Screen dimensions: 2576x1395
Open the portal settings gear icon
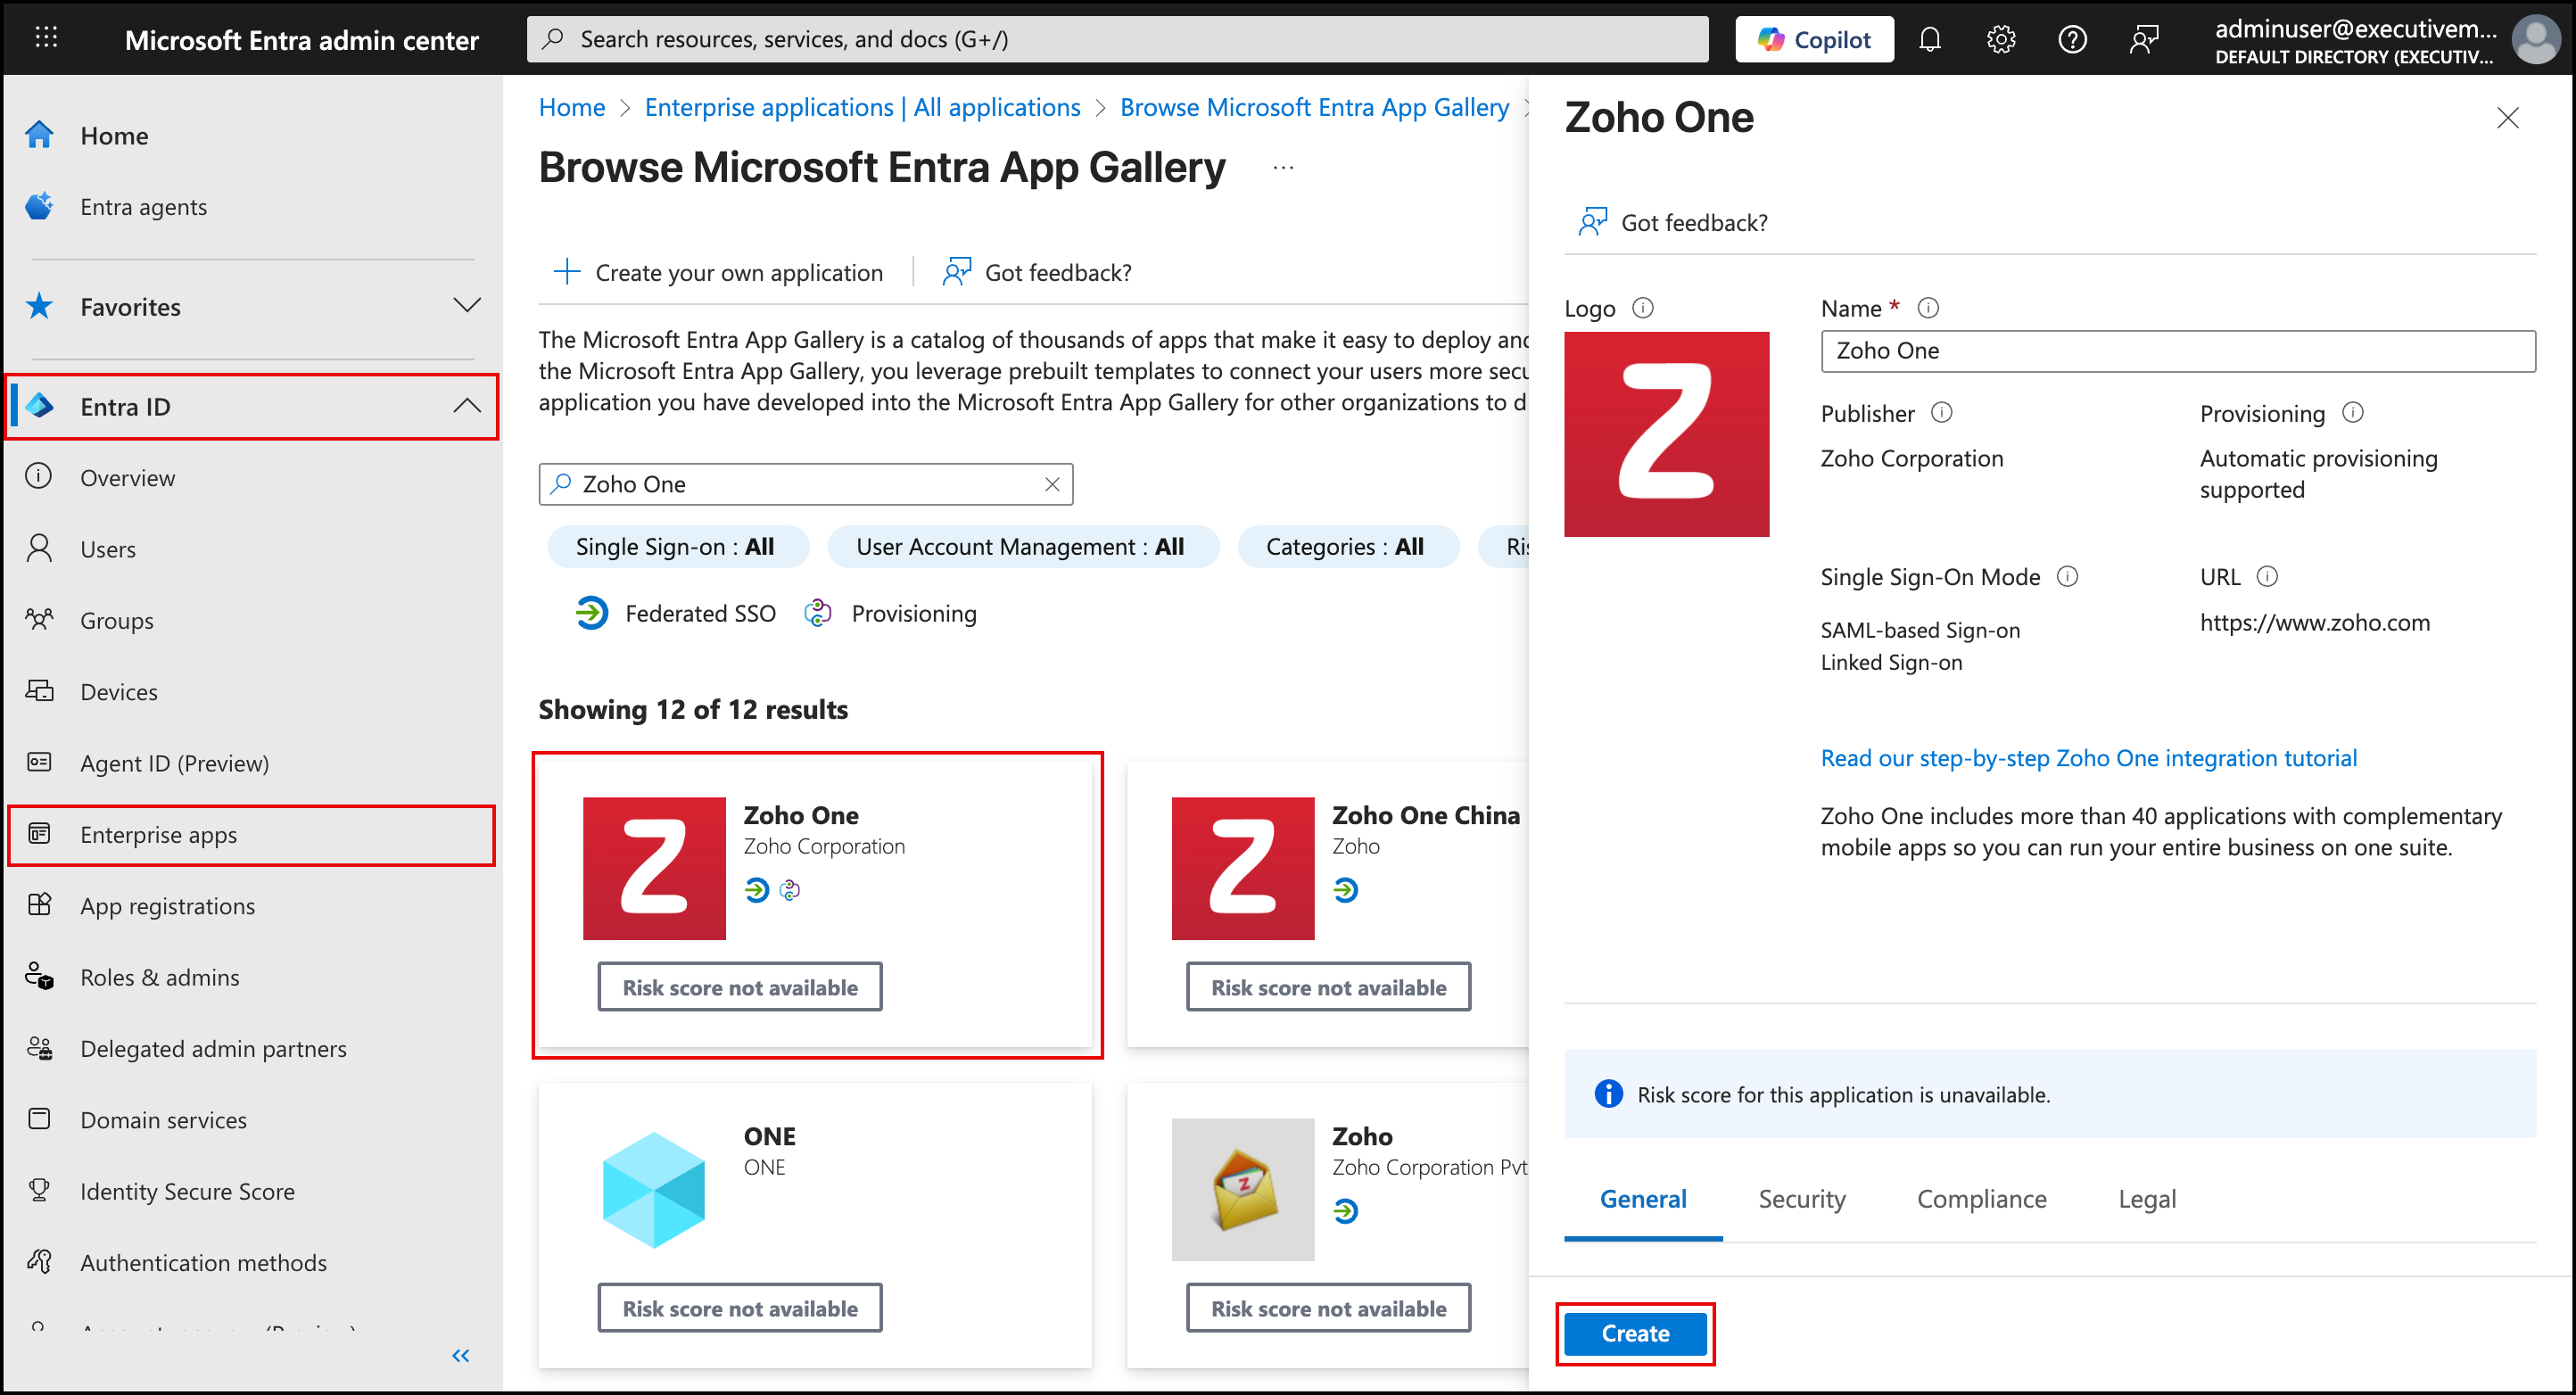tap(2000, 39)
